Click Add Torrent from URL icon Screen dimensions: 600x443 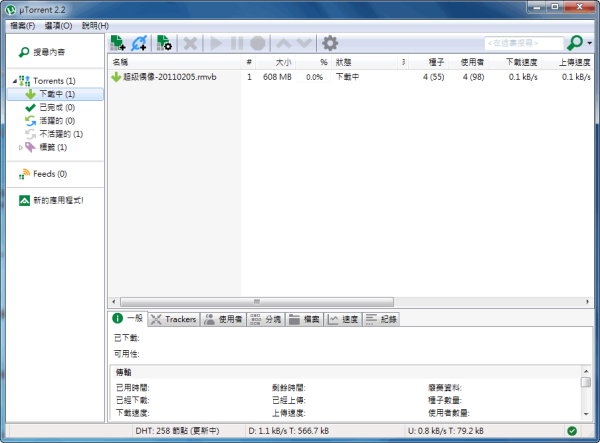click(x=139, y=43)
